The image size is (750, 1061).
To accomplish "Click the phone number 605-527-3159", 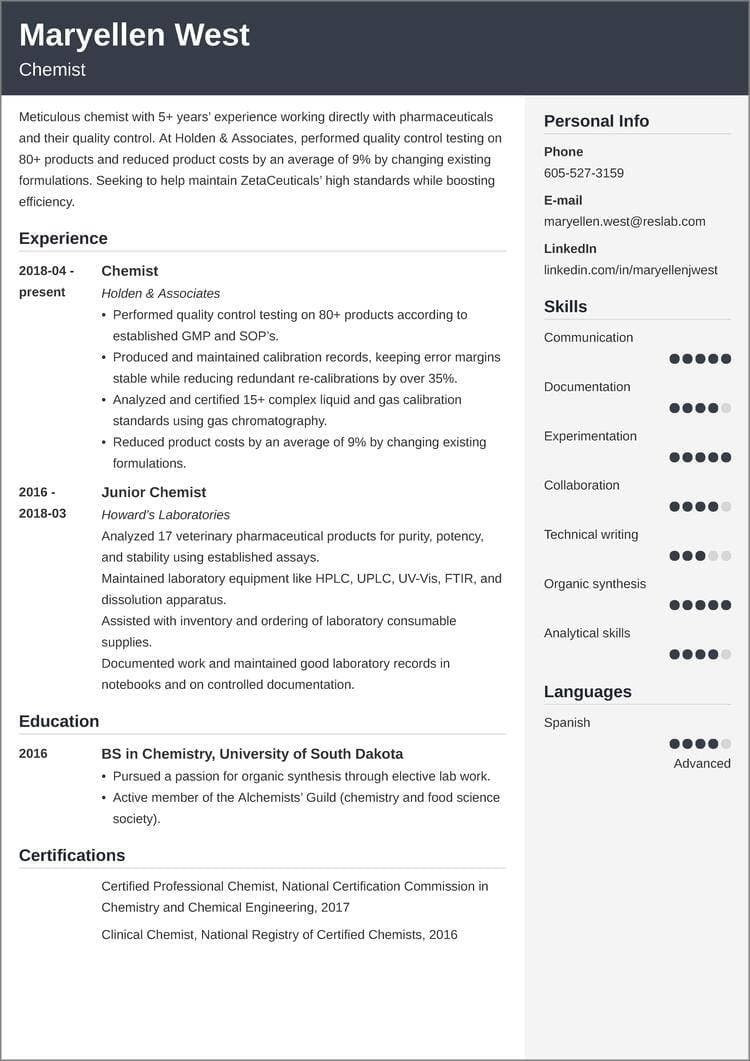I will 583,173.
